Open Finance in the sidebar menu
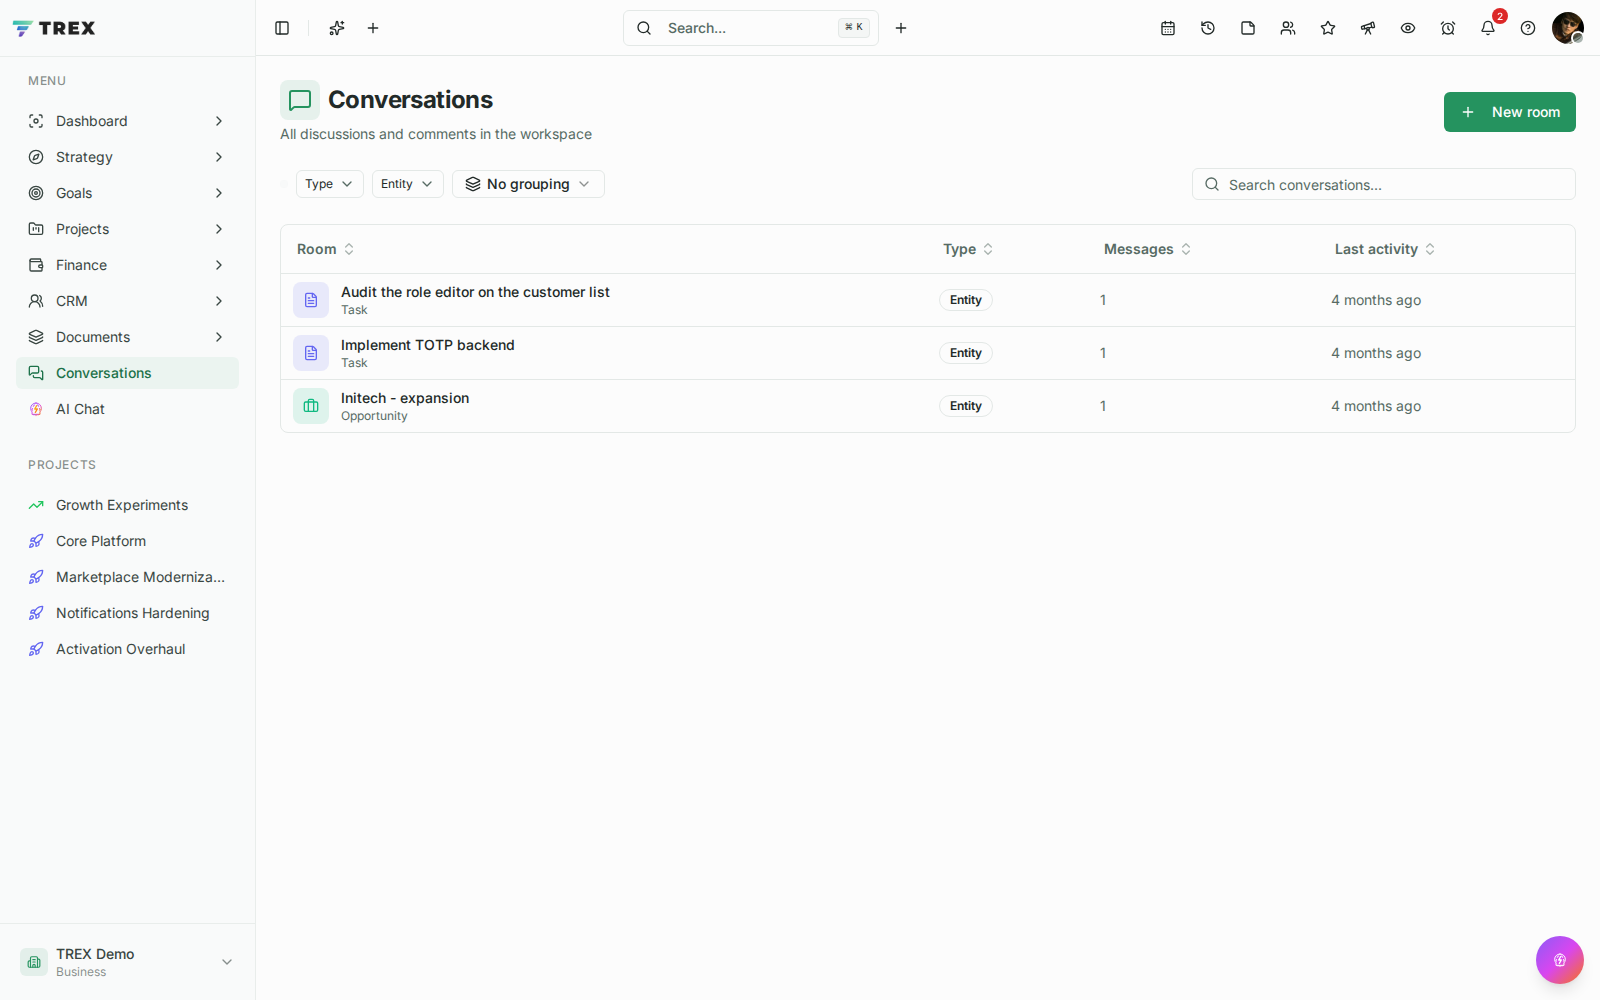The image size is (1600, 1000). tap(128, 265)
